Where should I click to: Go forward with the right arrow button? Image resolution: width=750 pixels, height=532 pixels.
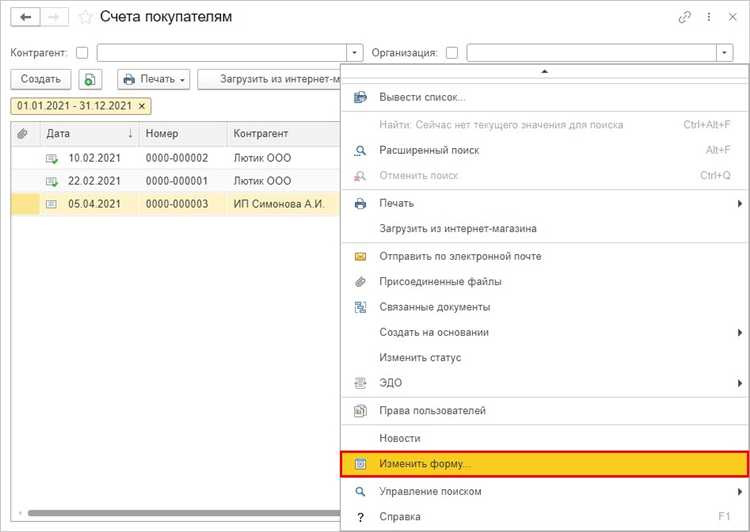pyautogui.click(x=54, y=18)
